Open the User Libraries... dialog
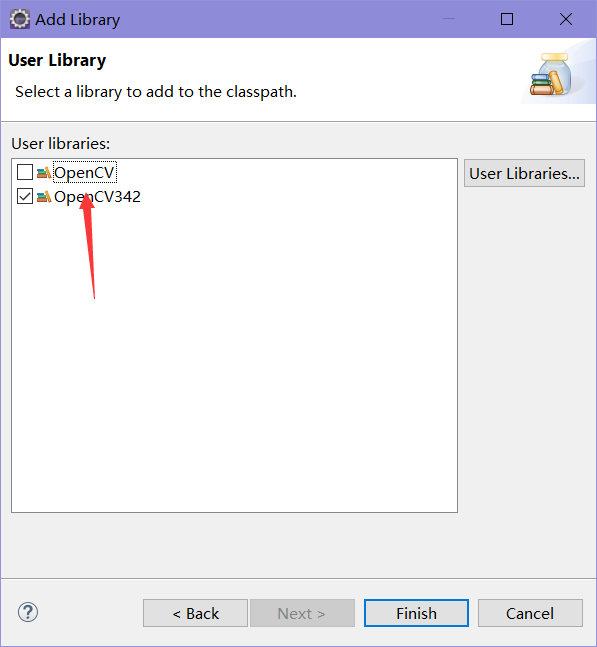This screenshot has width=597, height=647. [524, 173]
